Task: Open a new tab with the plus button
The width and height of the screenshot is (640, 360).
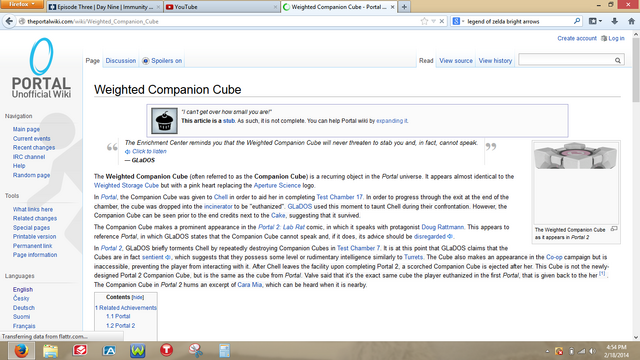Action: coord(404,7)
